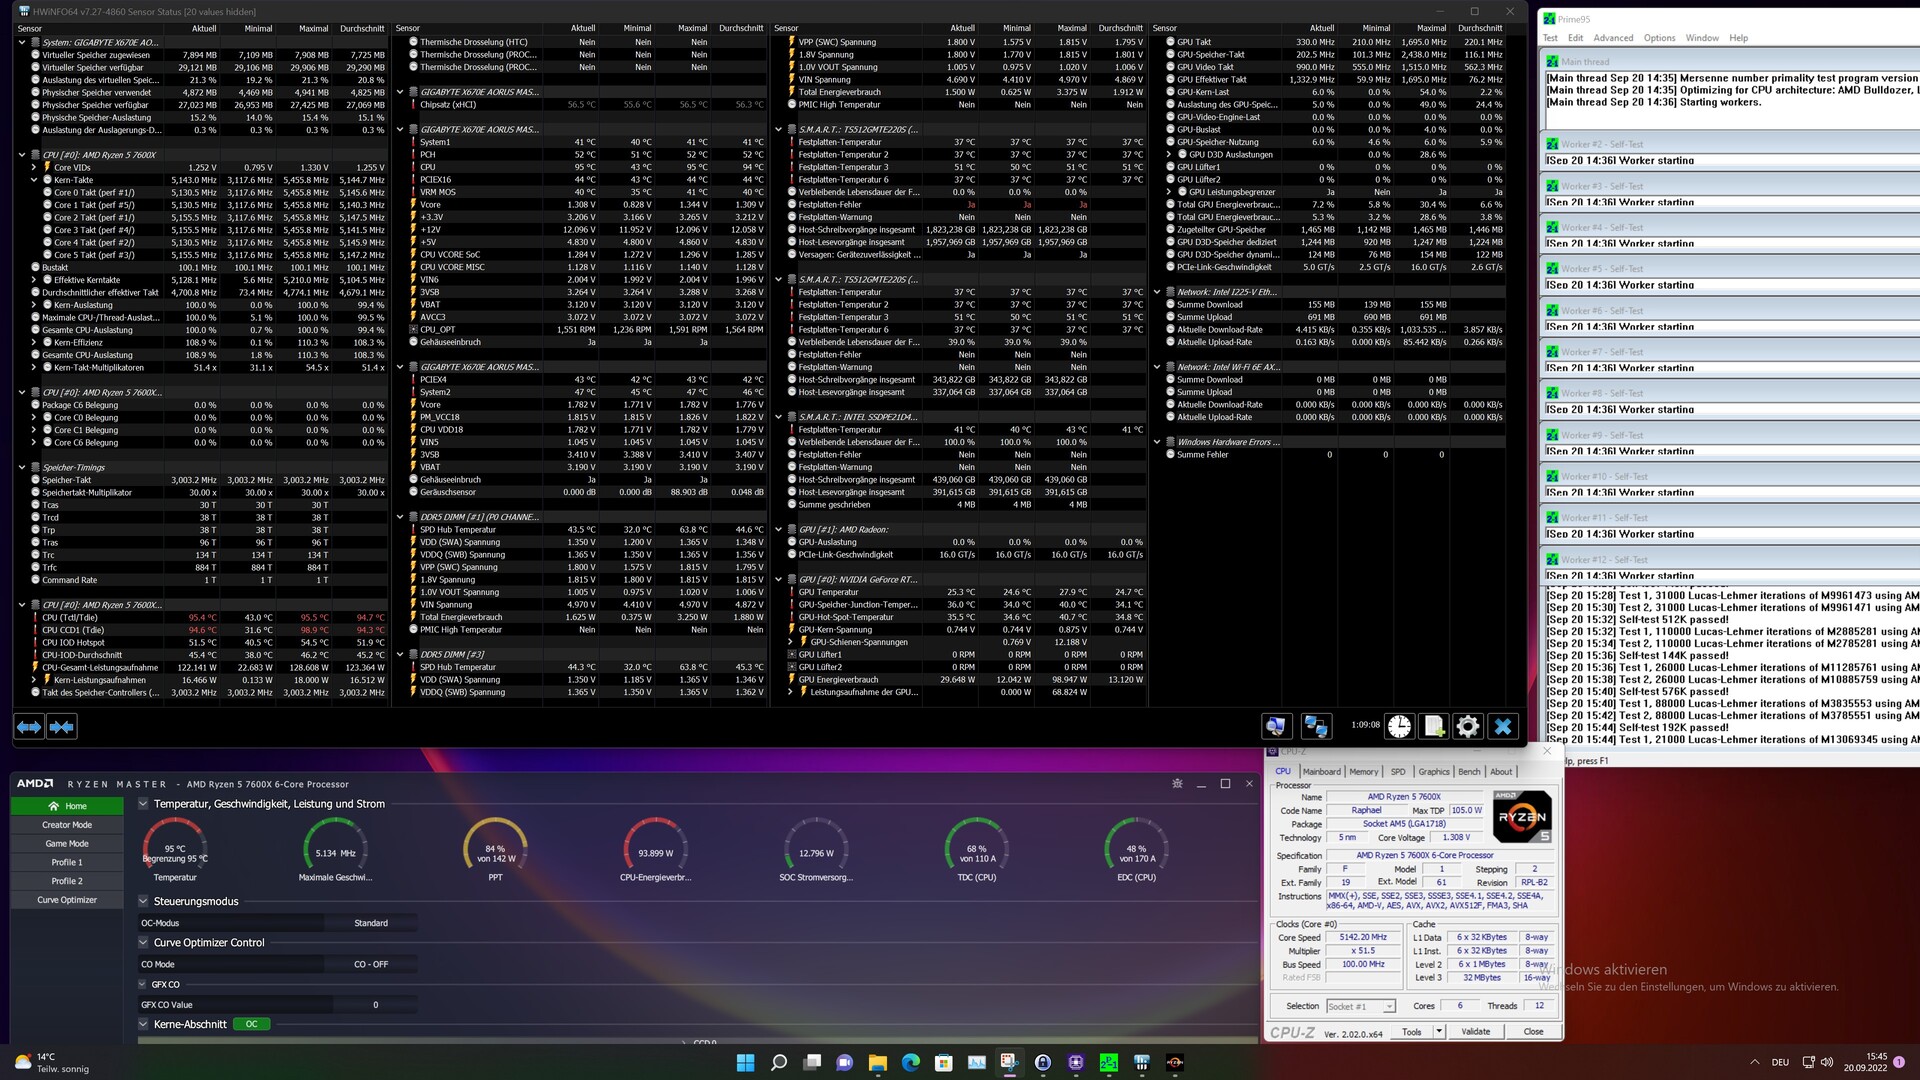The width and height of the screenshot is (1920, 1080).
Task: Click Close button in CPU-Z
Action: [x=1533, y=1031]
